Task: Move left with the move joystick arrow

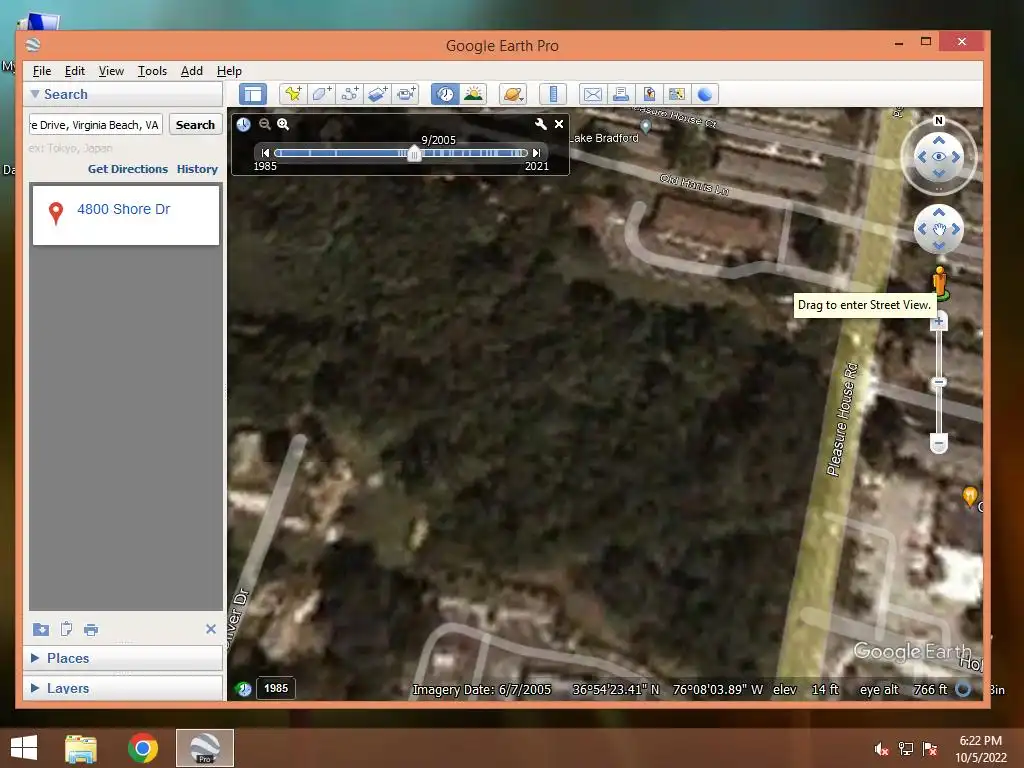Action: tap(921, 229)
